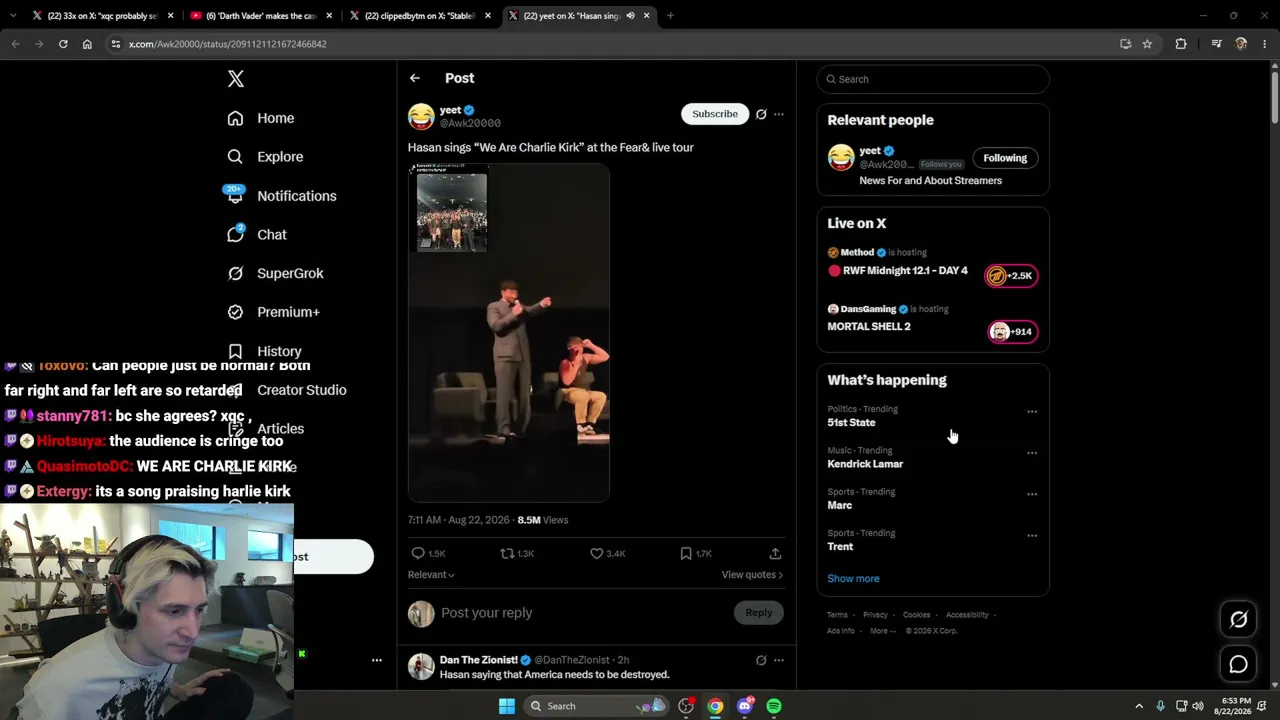The image size is (1280, 720).
Task: Open the View quotes link
Action: click(752, 575)
